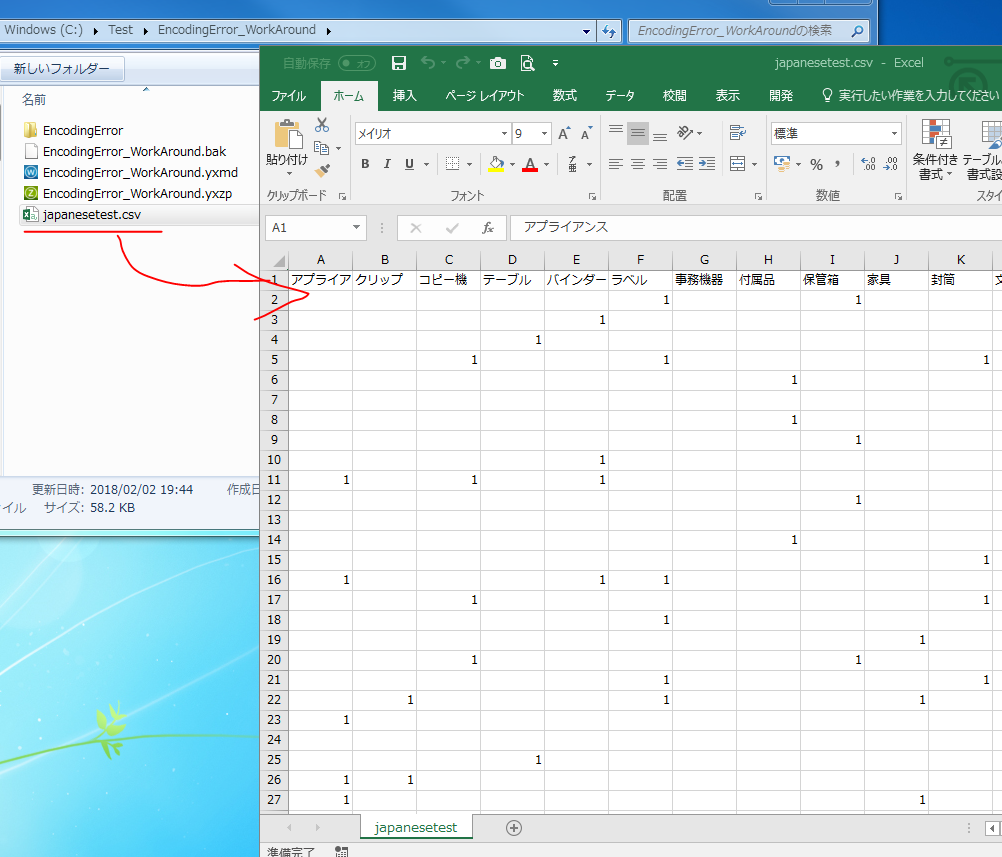This screenshot has height=857, width=1002.
Task: Select the Format Painter brush icon
Action: tap(322, 170)
